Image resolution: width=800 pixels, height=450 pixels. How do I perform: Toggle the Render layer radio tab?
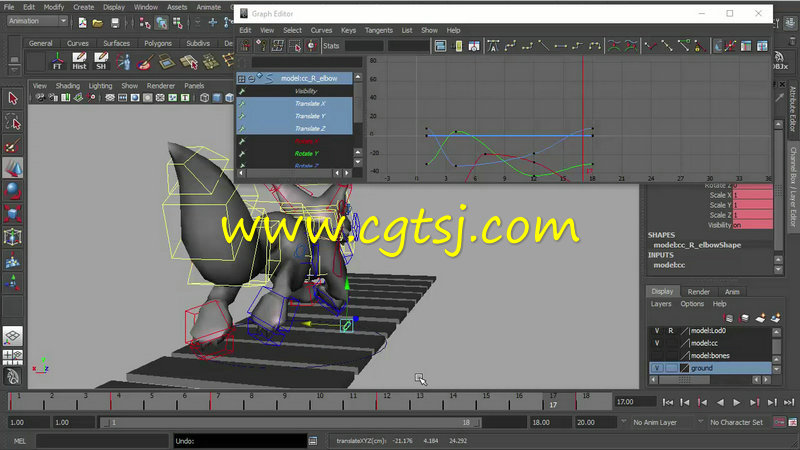coord(698,291)
